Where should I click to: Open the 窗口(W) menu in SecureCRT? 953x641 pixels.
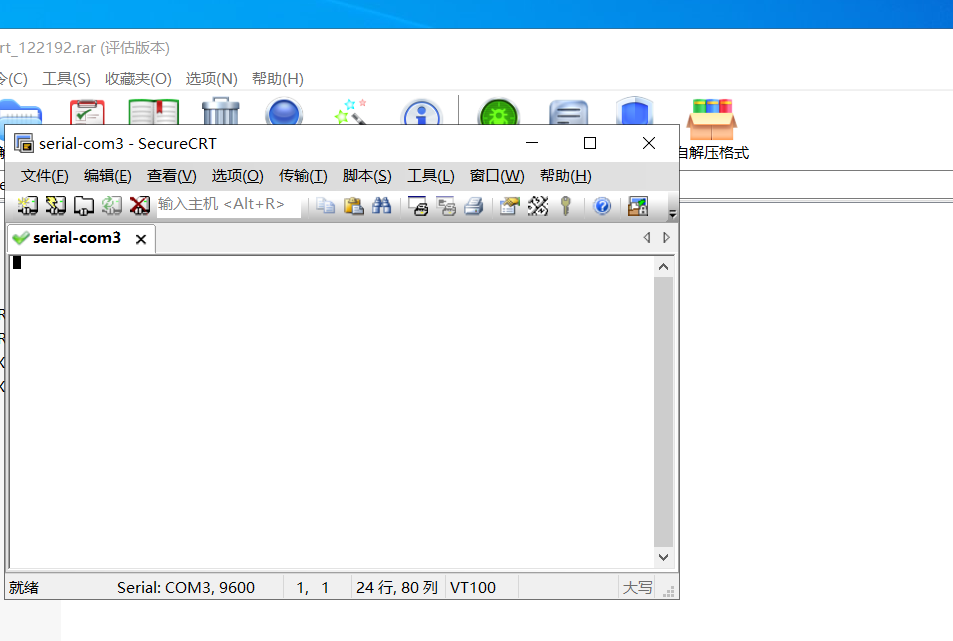497,176
